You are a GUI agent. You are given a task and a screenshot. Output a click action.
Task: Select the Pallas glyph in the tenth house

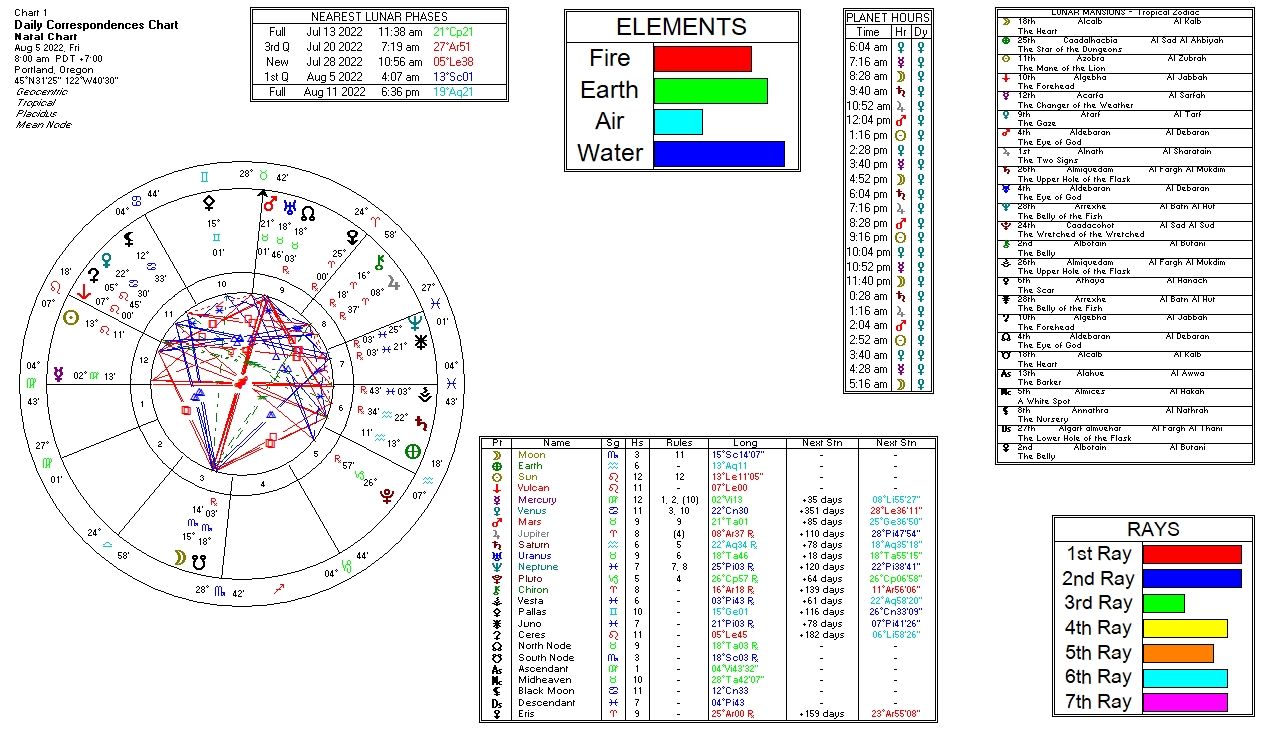(x=210, y=201)
